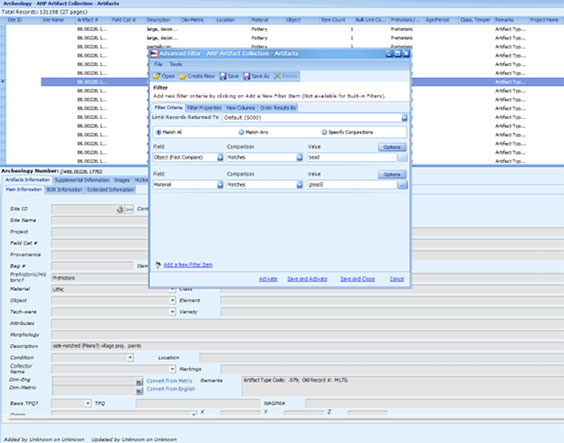Image resolution: width=564 pixels, height=443 pixels.
Task: Click the TPQ input field
Action: click(x=198, y=403)
